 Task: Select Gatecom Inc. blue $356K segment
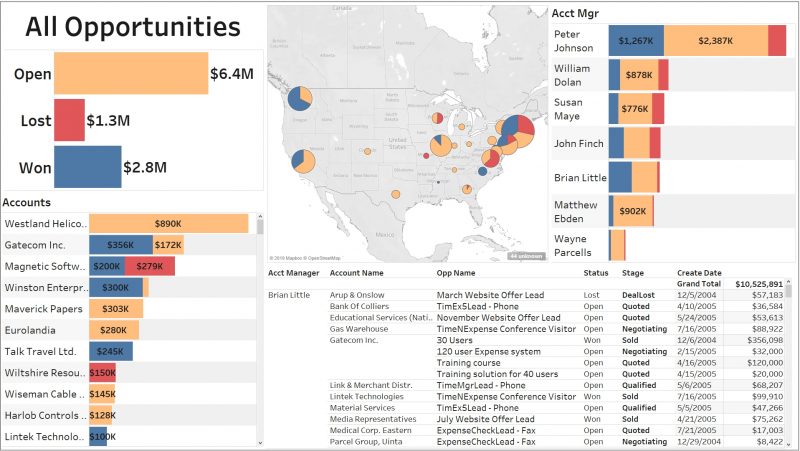[121, 245]
